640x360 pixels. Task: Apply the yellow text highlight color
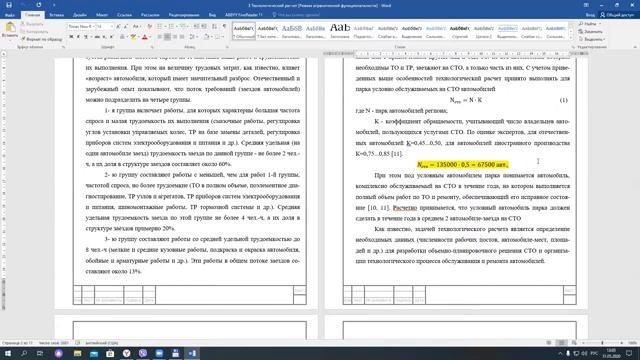tap(133, 37)
